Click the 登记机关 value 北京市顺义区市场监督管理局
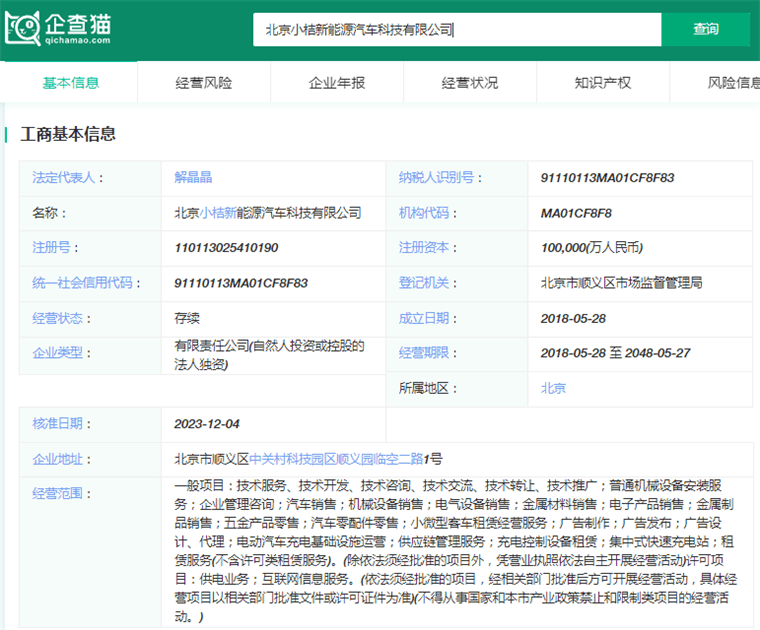The image size is (760, 630). coord(621,283)
